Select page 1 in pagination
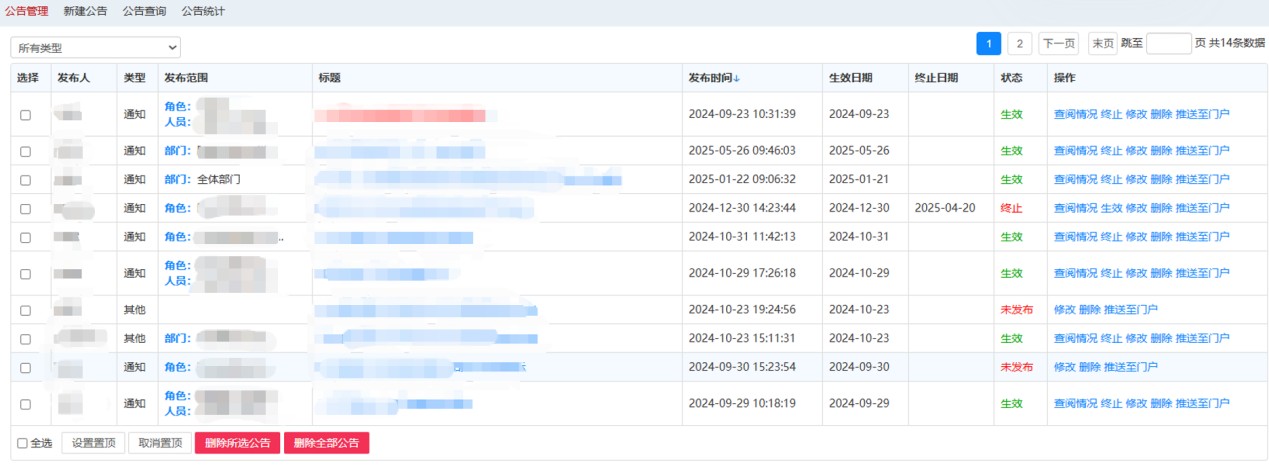Viewport: 1269px width, 465px height. pos(989,43)
